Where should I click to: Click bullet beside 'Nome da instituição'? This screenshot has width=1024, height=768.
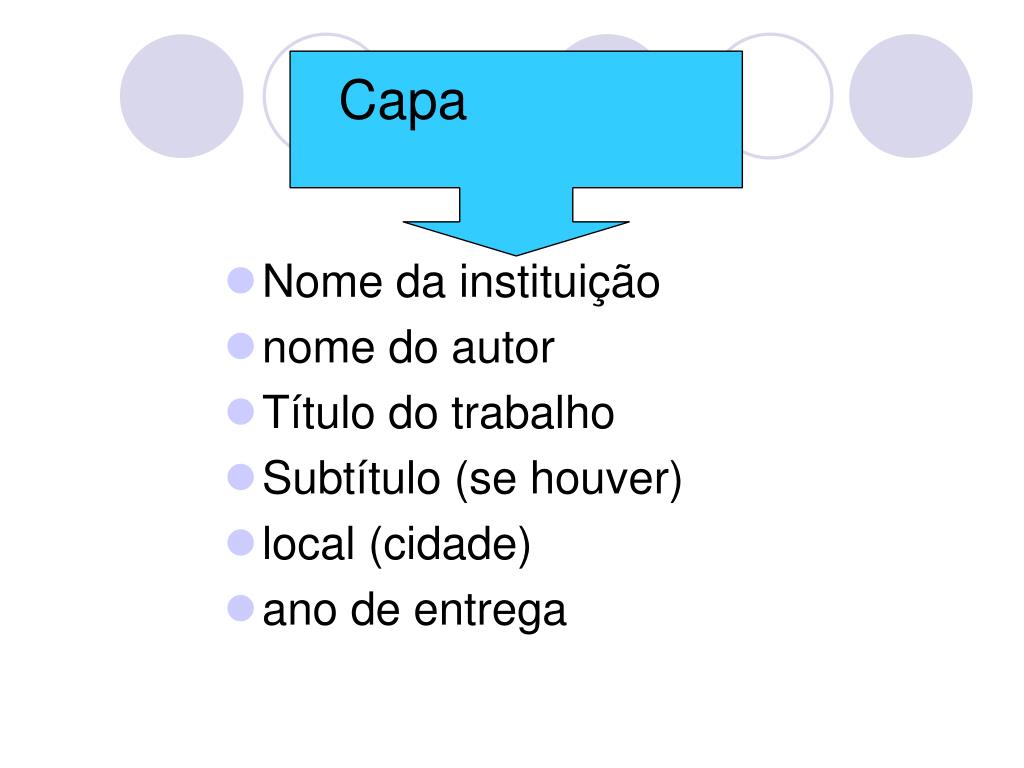240,281
